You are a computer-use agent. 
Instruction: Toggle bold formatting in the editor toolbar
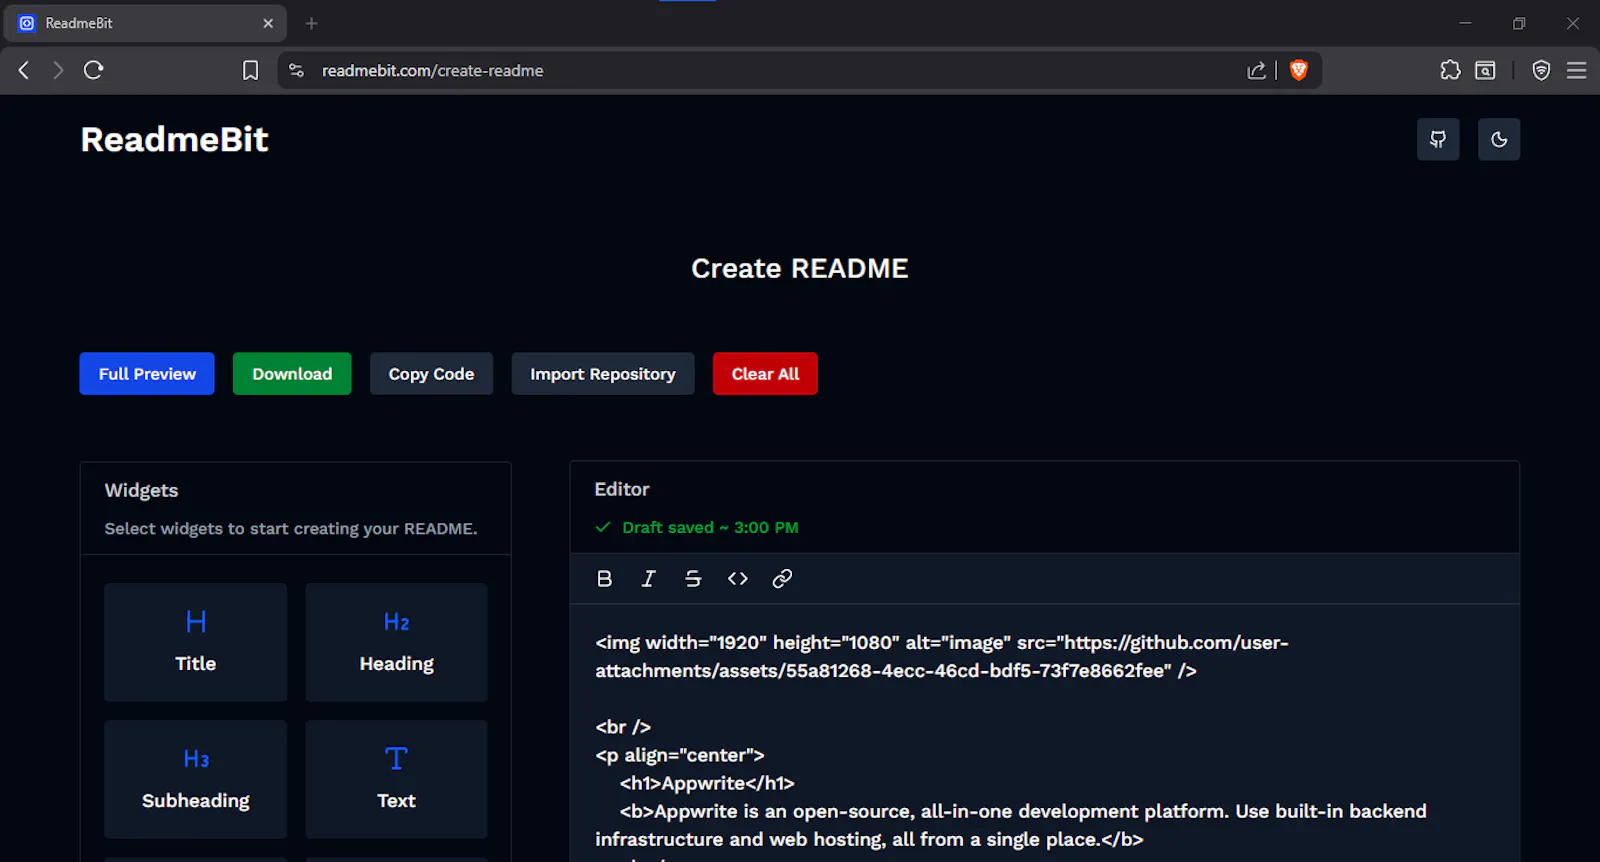point(604,579)
